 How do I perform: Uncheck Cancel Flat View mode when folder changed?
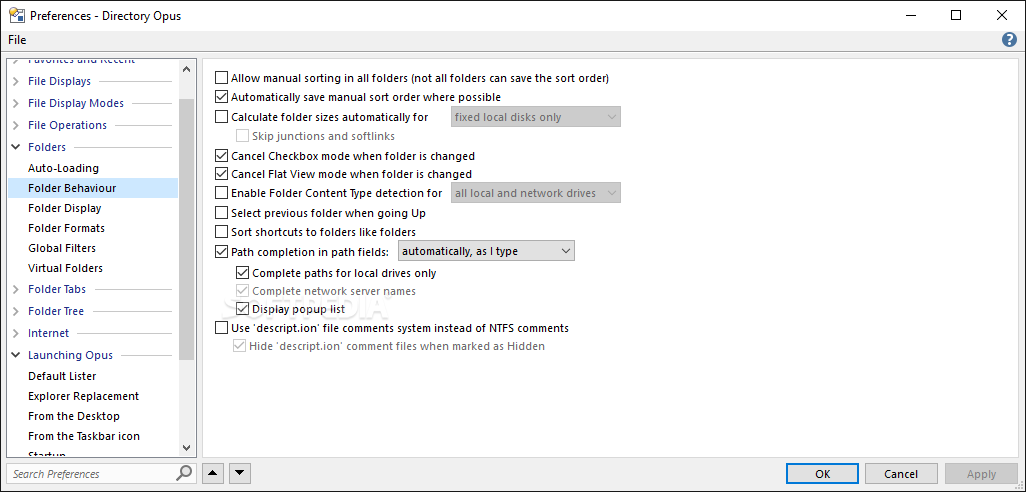tap(222, 174)
